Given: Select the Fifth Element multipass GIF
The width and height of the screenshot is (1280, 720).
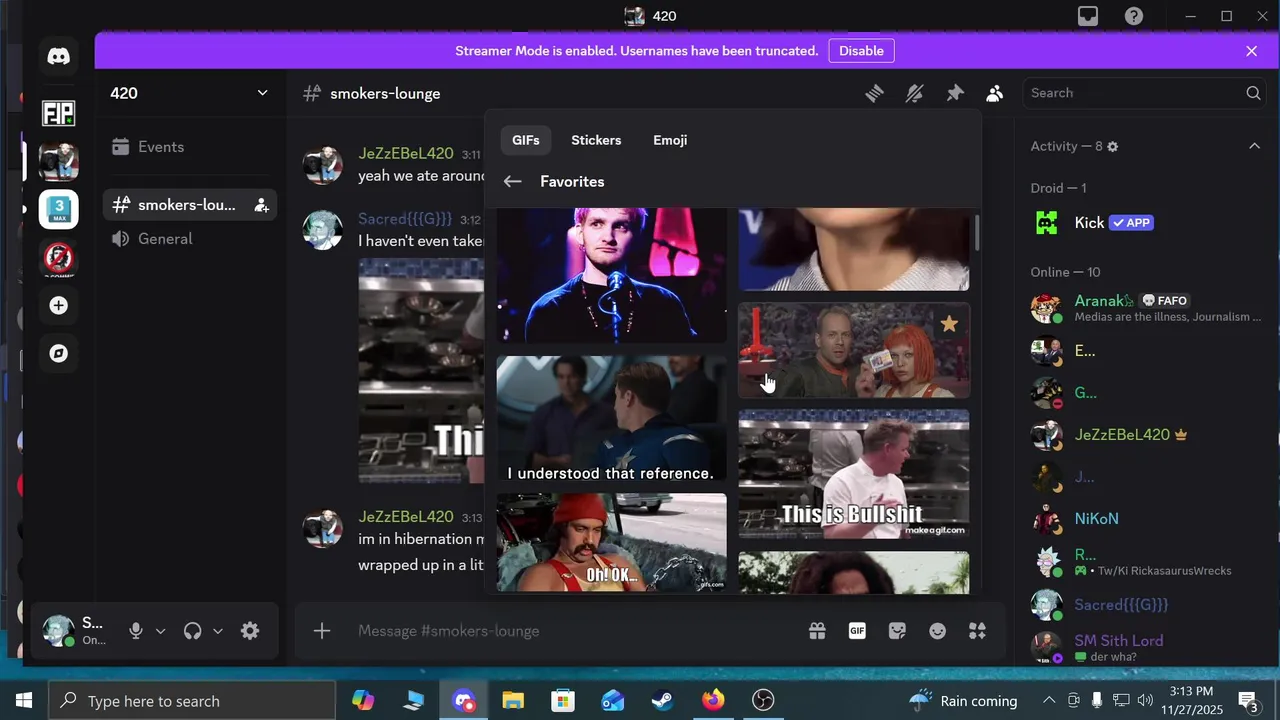Looking at the screenshot, I should pyautogui.click(x=854, y=351).
